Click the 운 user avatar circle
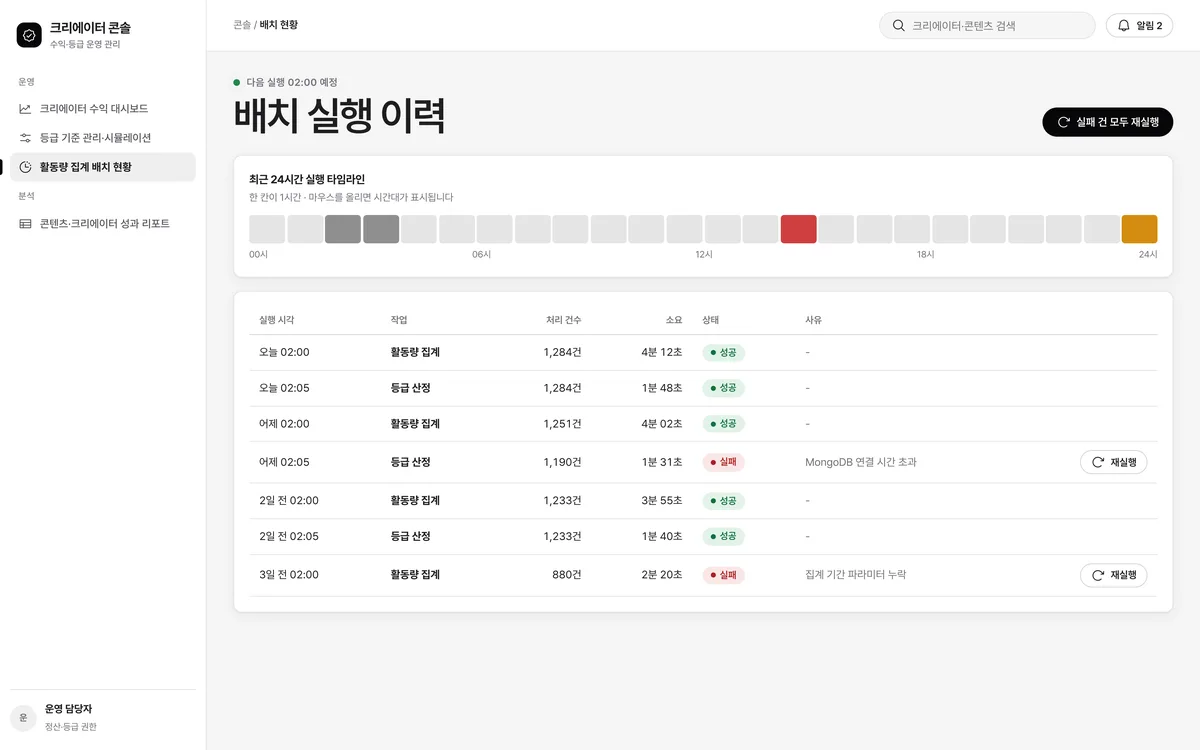 tap(23, 718)
